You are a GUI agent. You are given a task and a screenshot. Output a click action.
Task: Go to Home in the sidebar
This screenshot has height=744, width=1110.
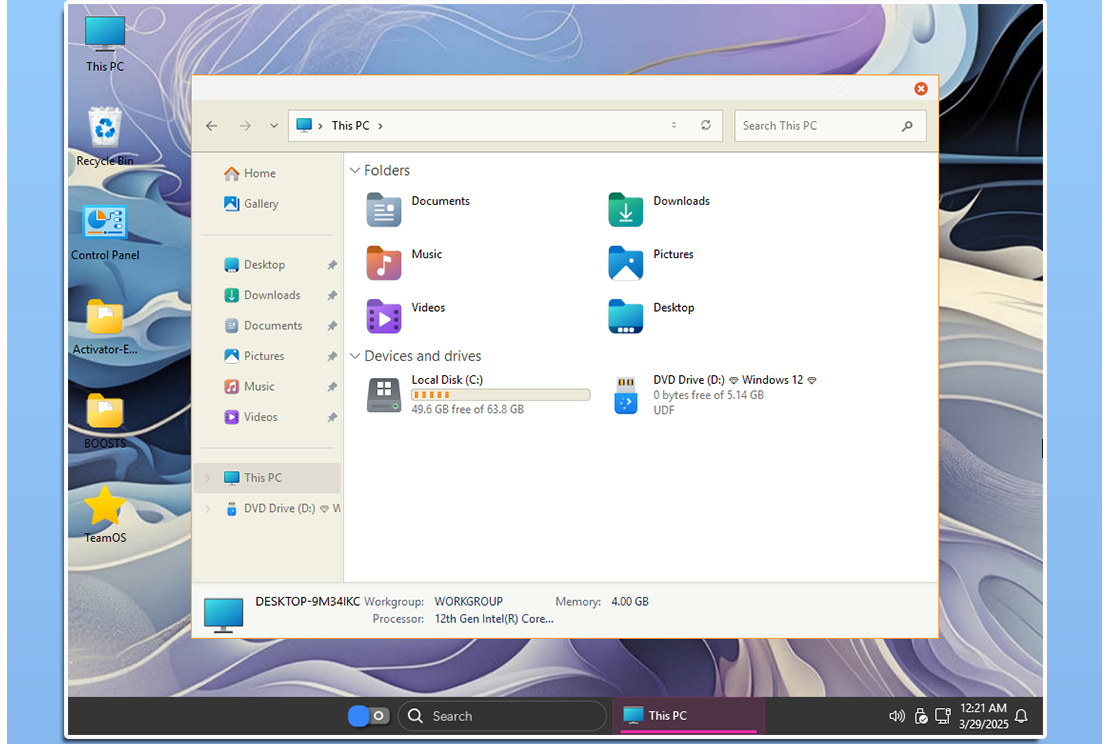(259, 173)
